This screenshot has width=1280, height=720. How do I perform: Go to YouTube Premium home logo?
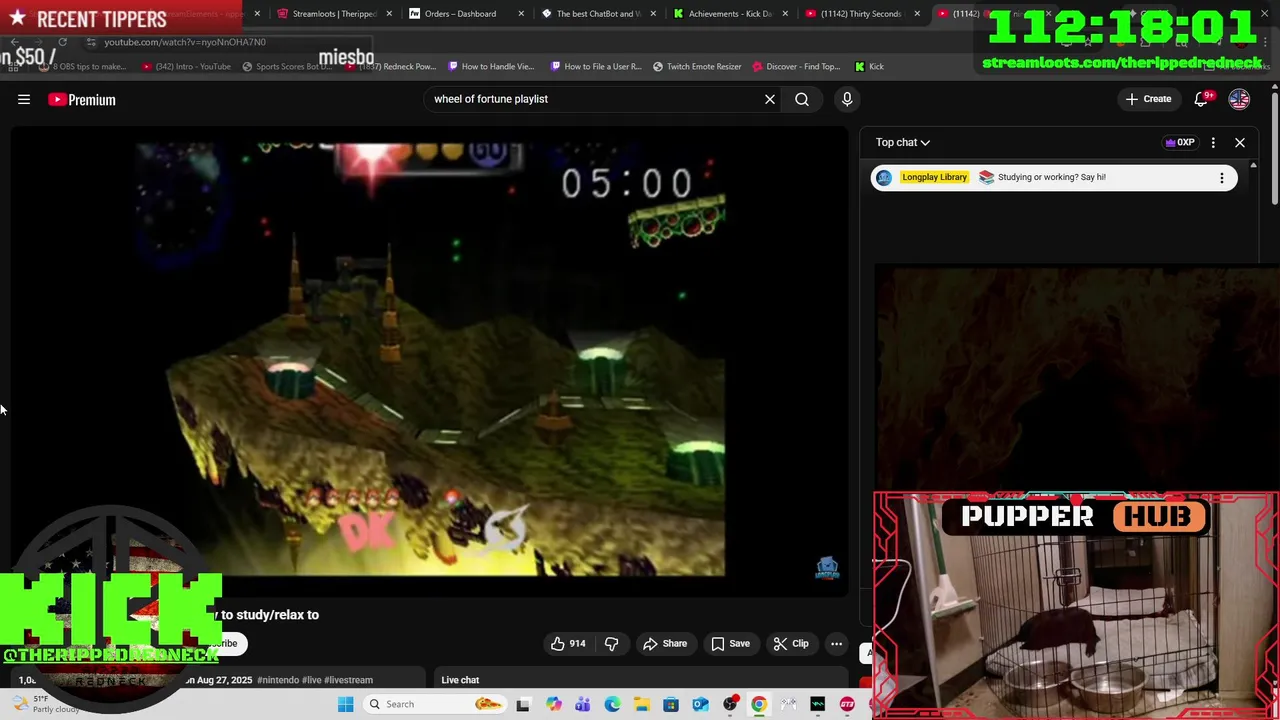point(82,99)
